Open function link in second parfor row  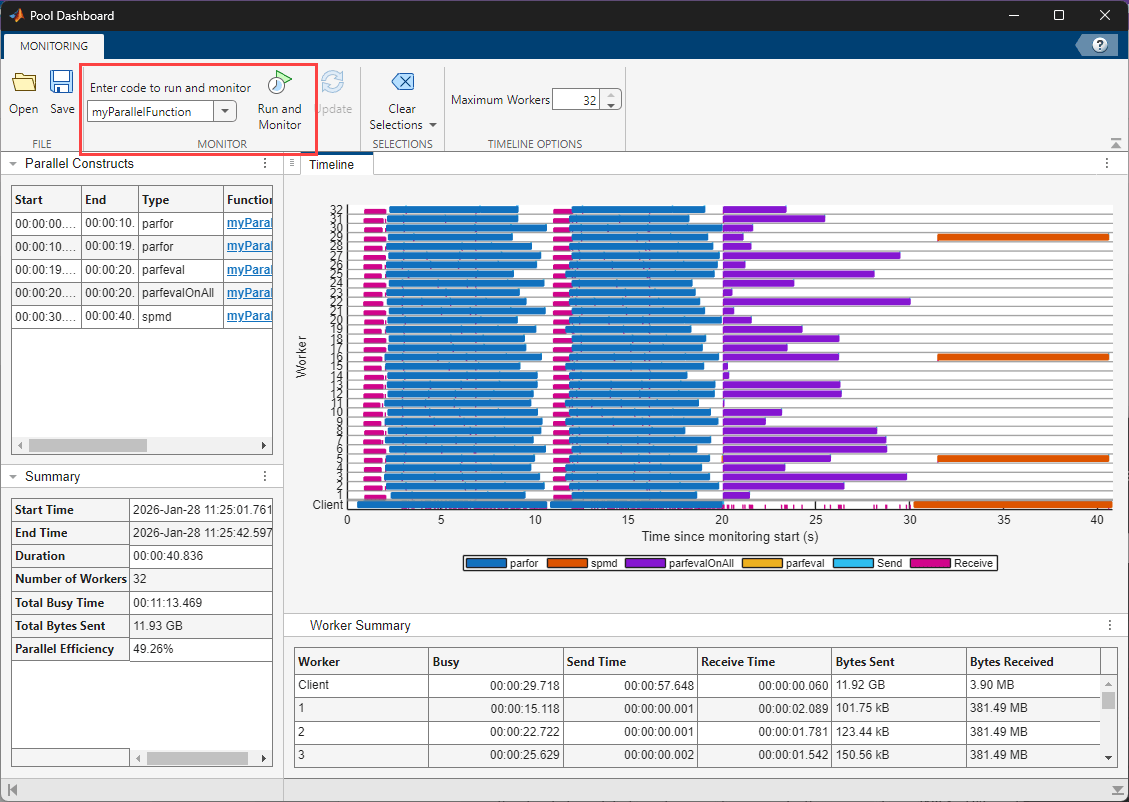[249, 246]
